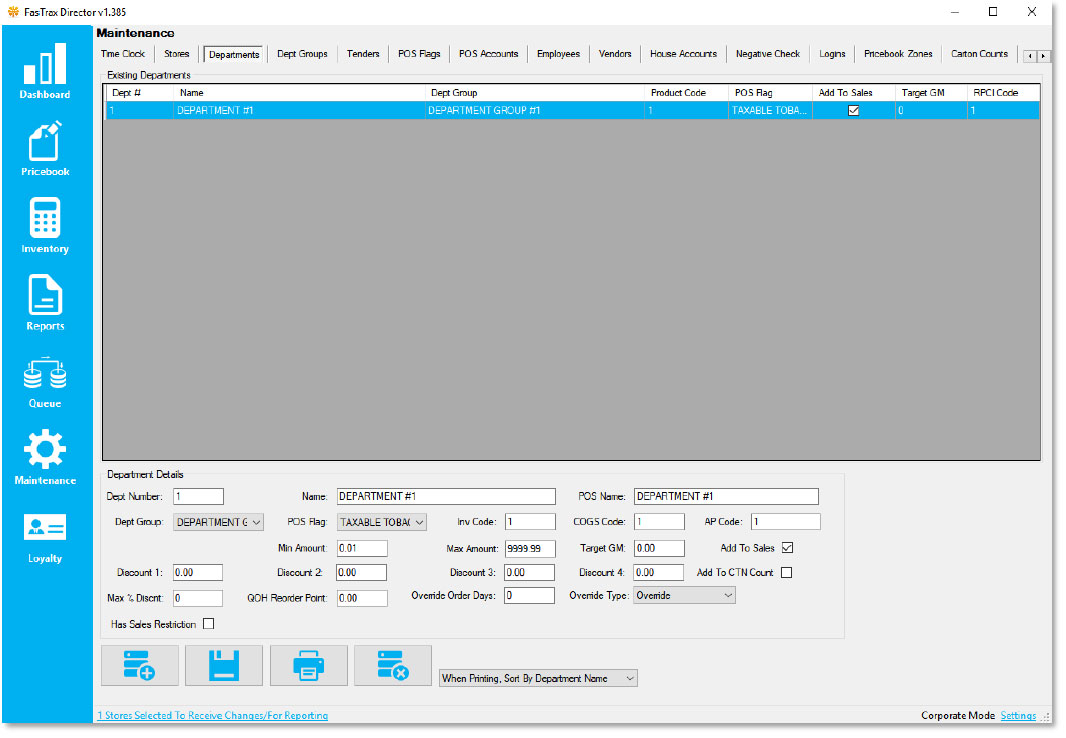Click the print departments button
The image size is (1066, 738).
(309, 665)
